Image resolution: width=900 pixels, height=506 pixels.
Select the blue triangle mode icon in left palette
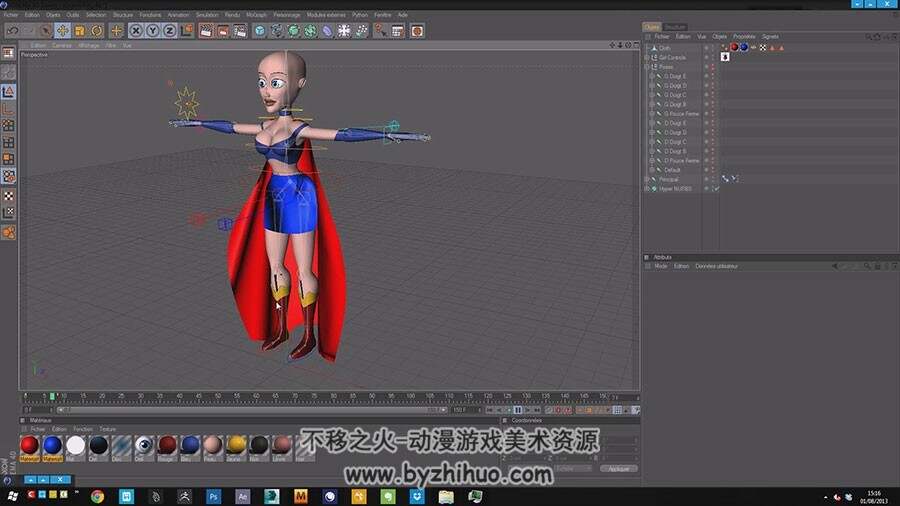pyautogui.click(x=8, y=91)
